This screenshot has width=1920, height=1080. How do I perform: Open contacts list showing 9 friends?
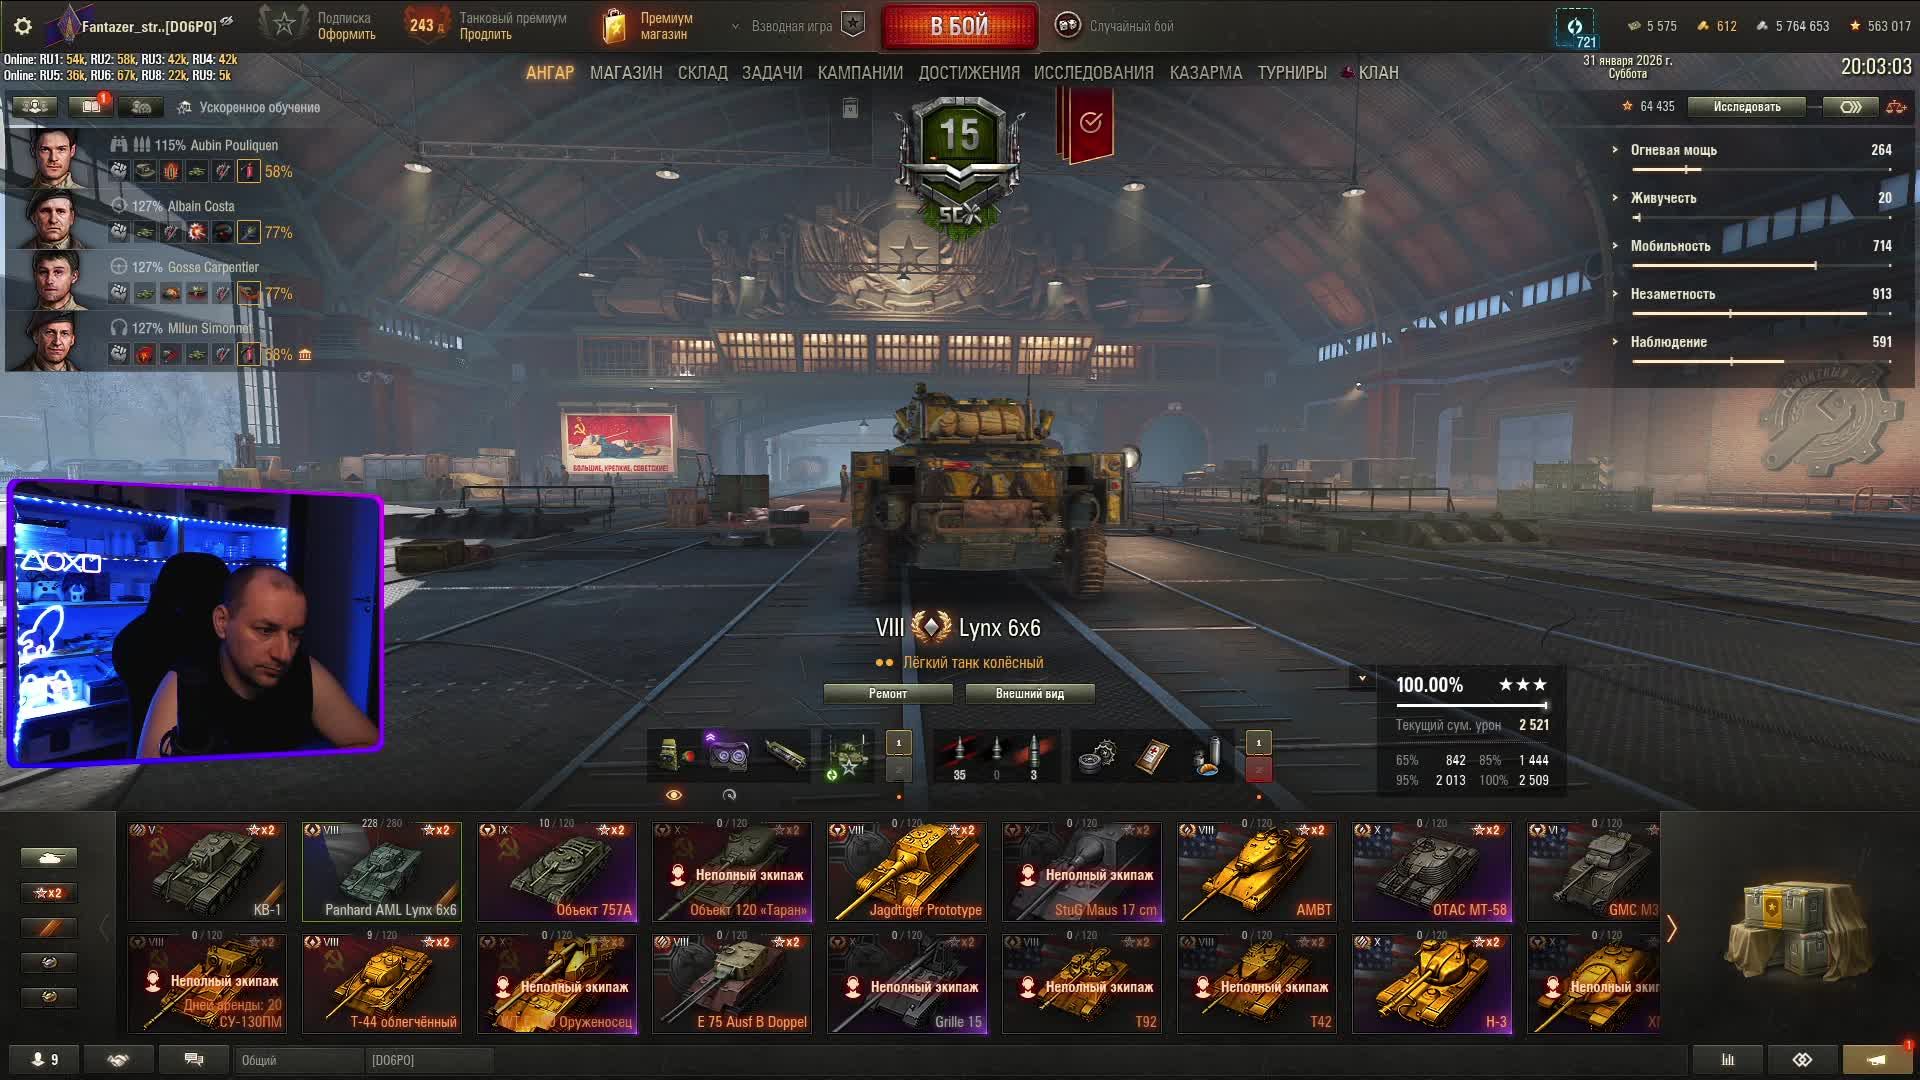pos(45,1059)
